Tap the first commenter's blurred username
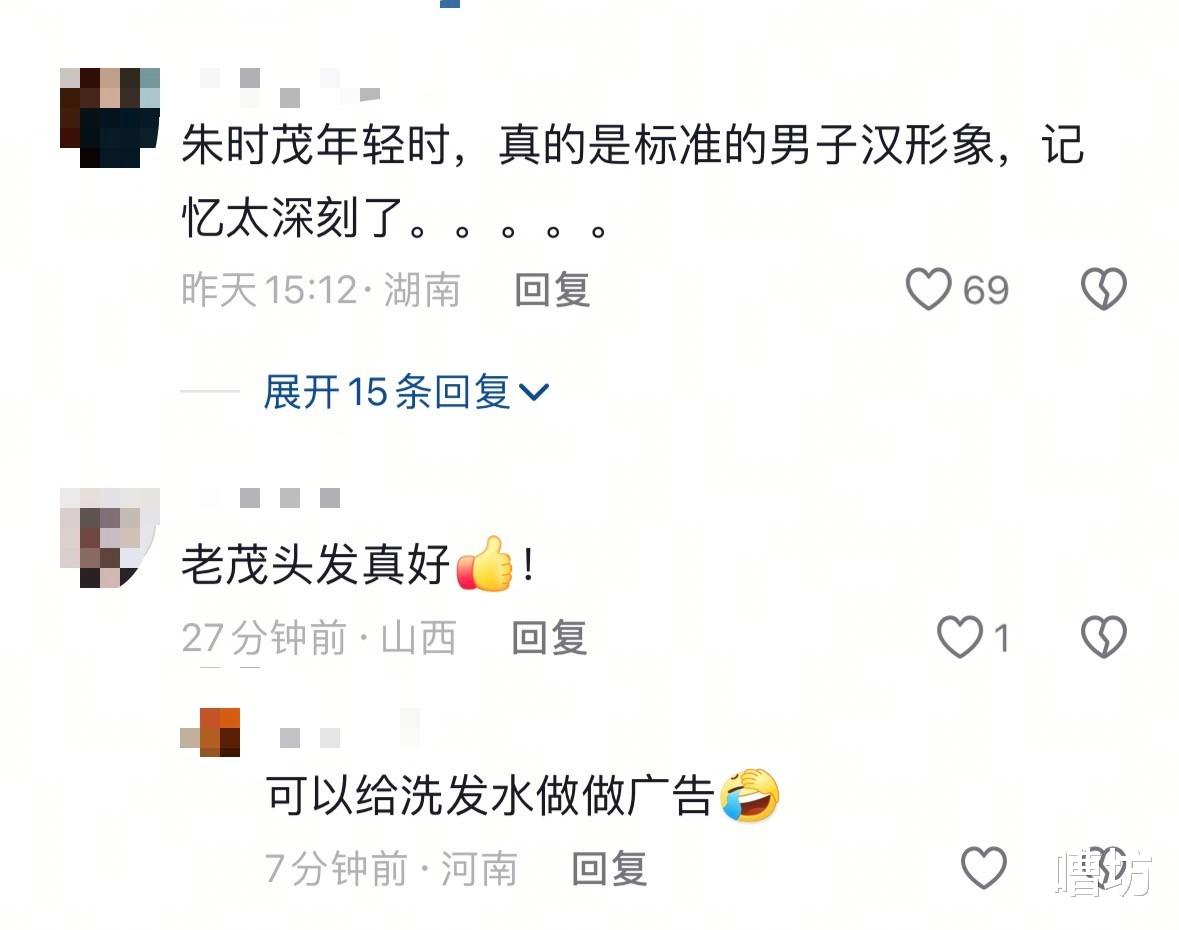The image size is (1179, 930). click(x=289, y=86)
